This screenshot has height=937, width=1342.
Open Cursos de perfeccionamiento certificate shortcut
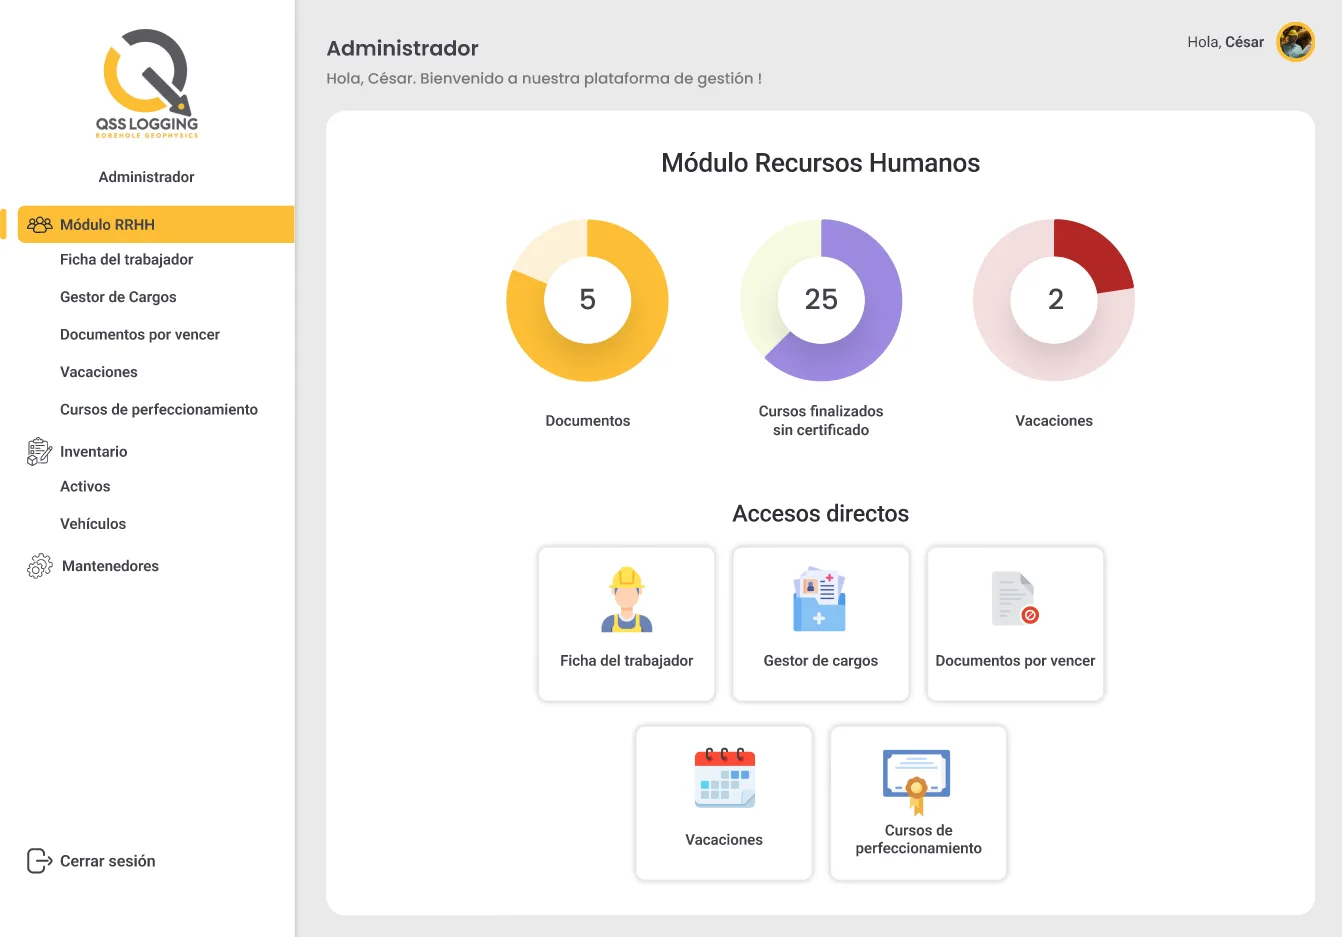click(x=918, y=803)
